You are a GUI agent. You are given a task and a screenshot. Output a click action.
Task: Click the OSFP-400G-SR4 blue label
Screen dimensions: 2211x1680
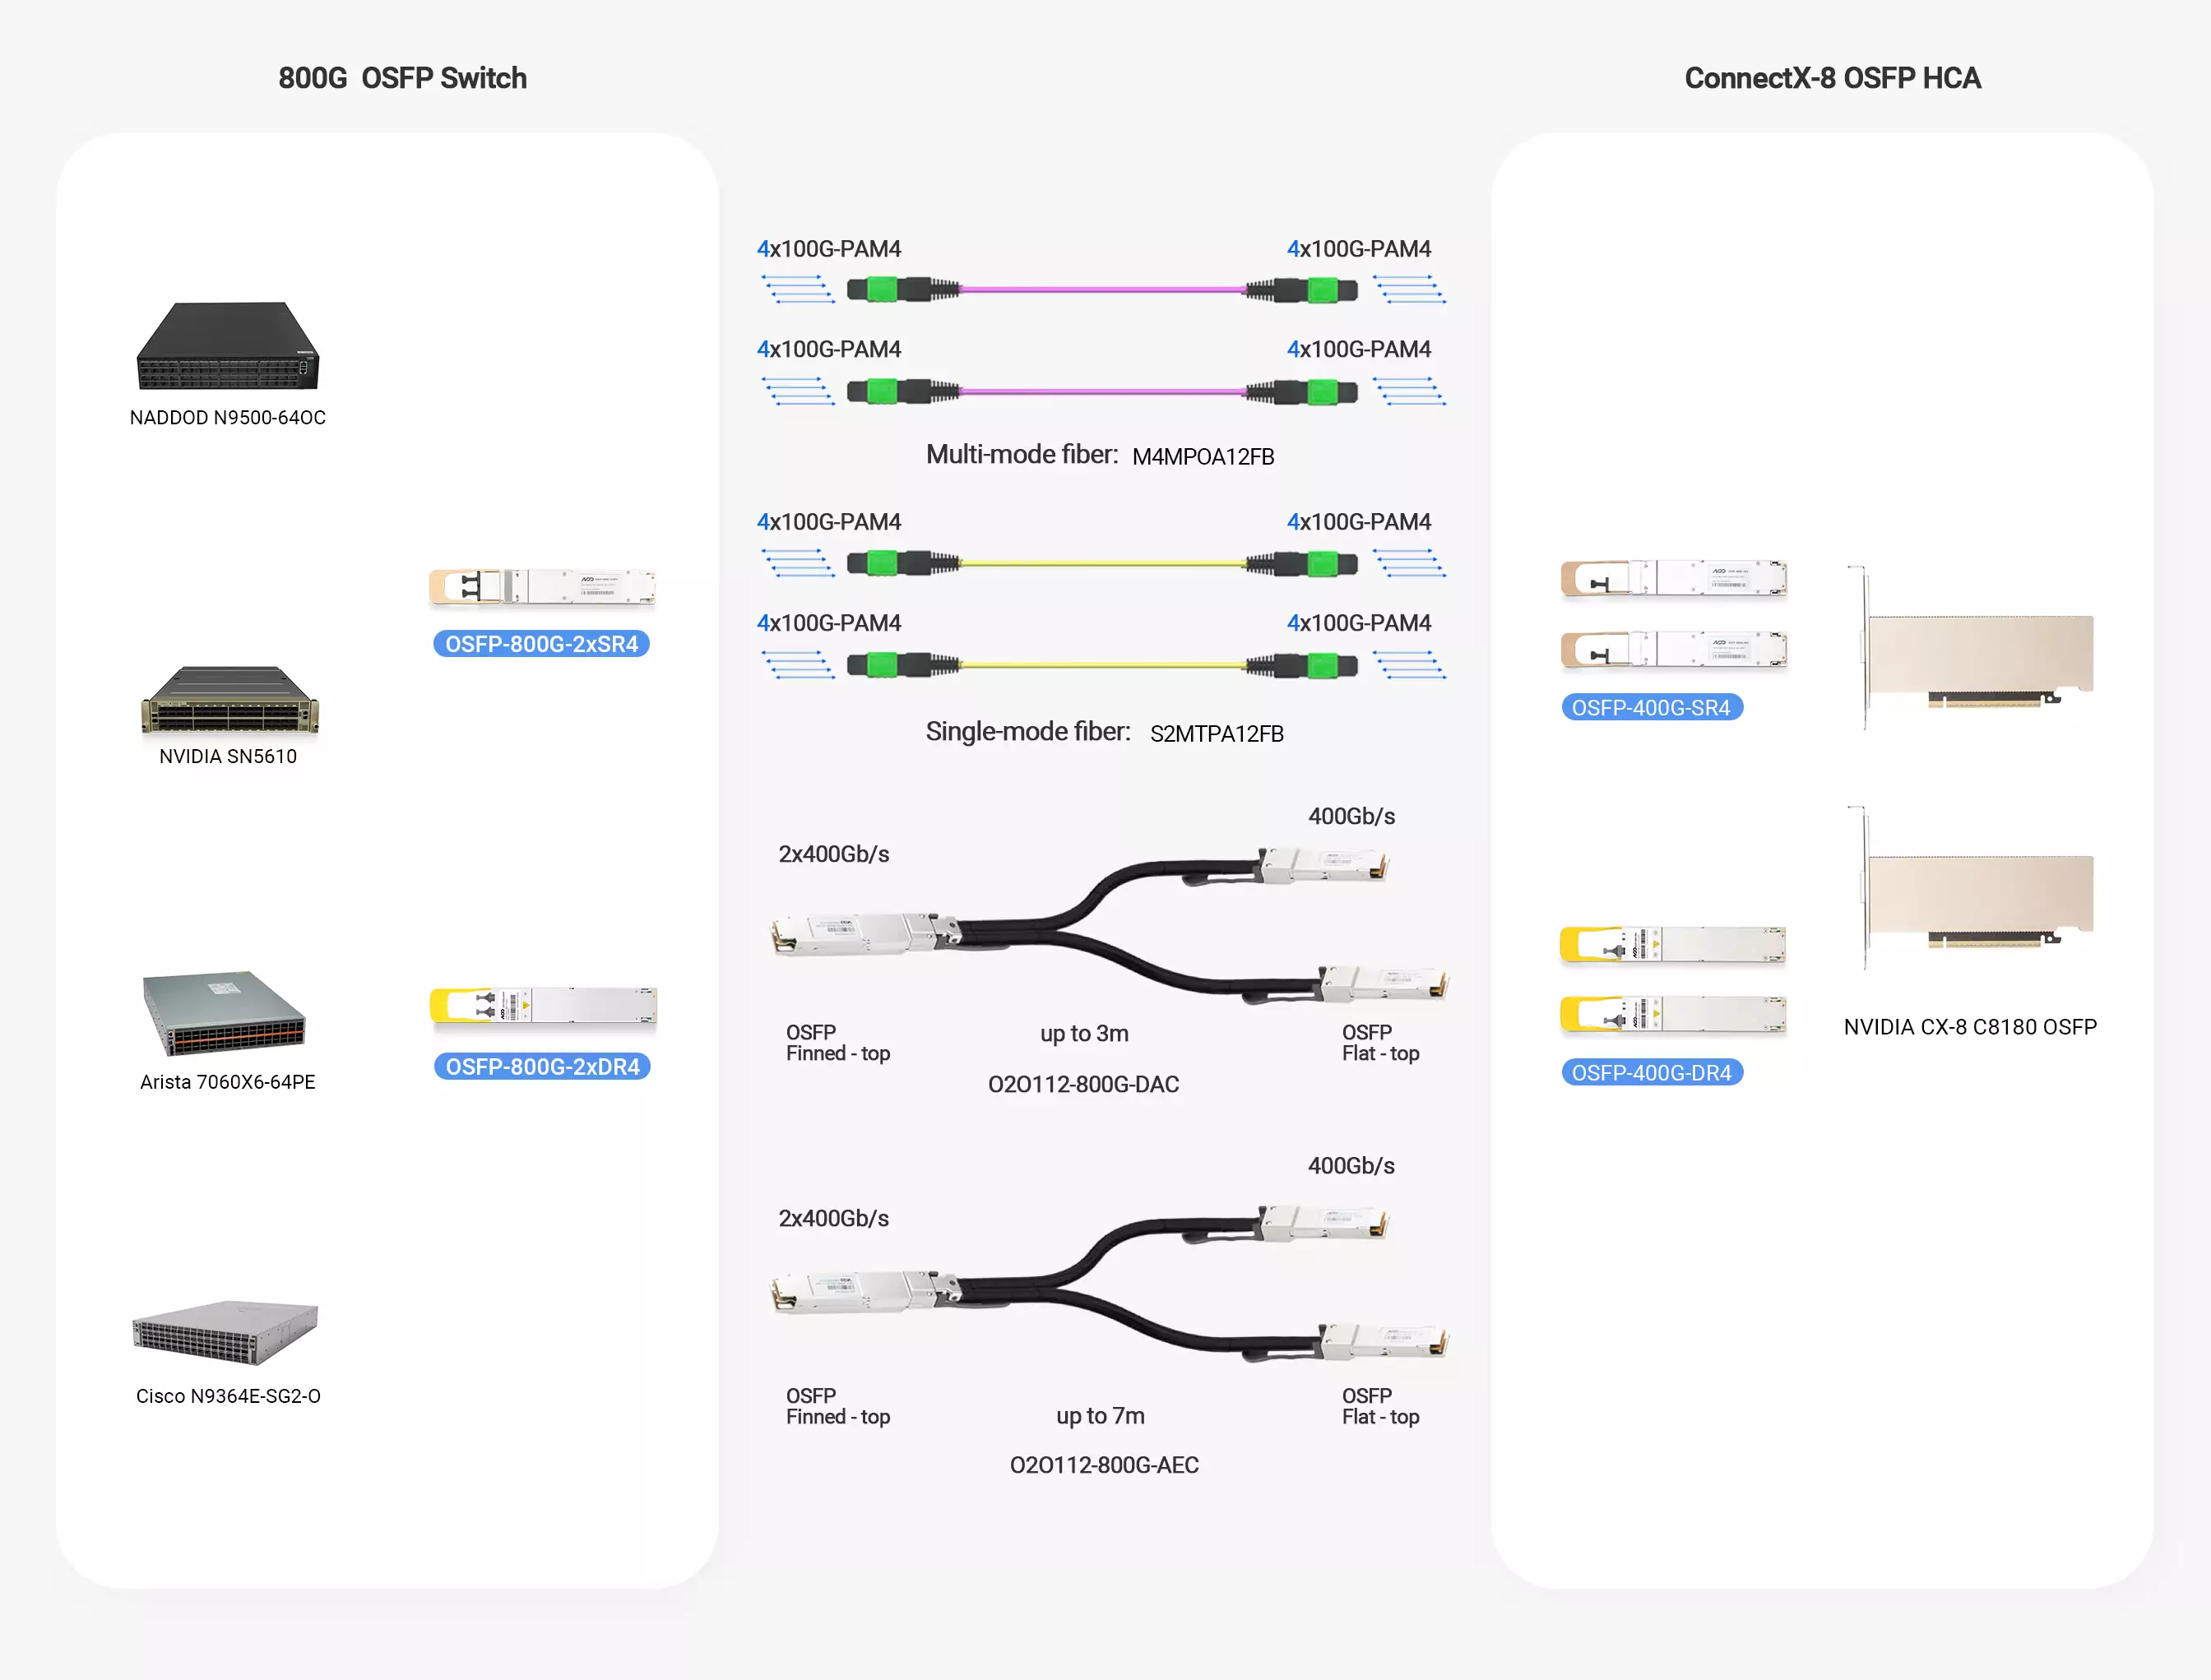1651,708
